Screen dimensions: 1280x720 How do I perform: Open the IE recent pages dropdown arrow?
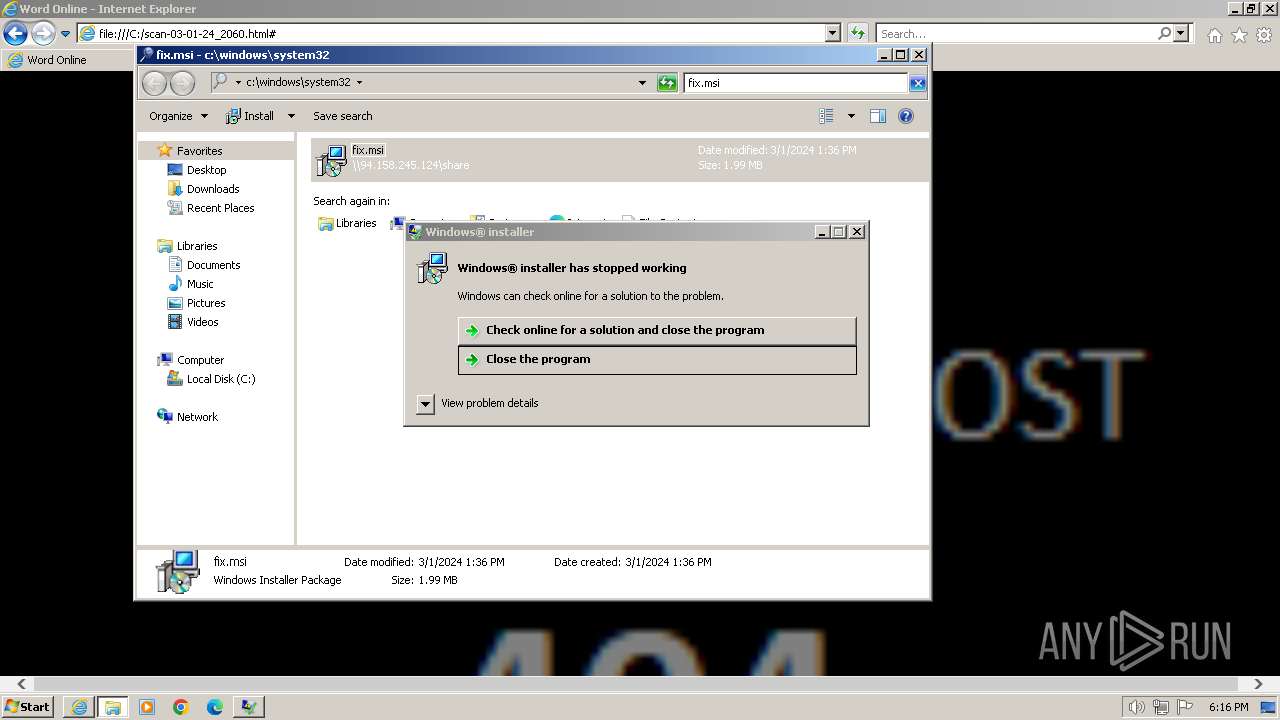click(x=65, y=33)
